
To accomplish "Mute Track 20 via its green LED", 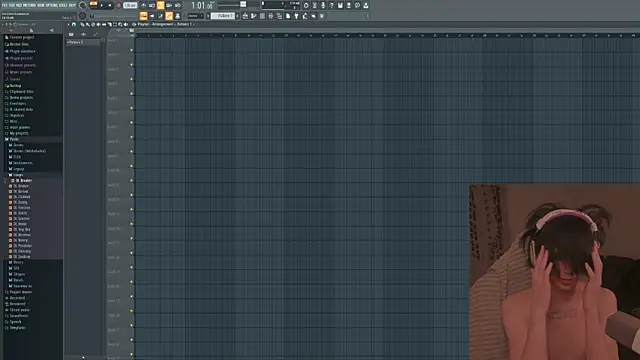I will (x=131, y=325).
